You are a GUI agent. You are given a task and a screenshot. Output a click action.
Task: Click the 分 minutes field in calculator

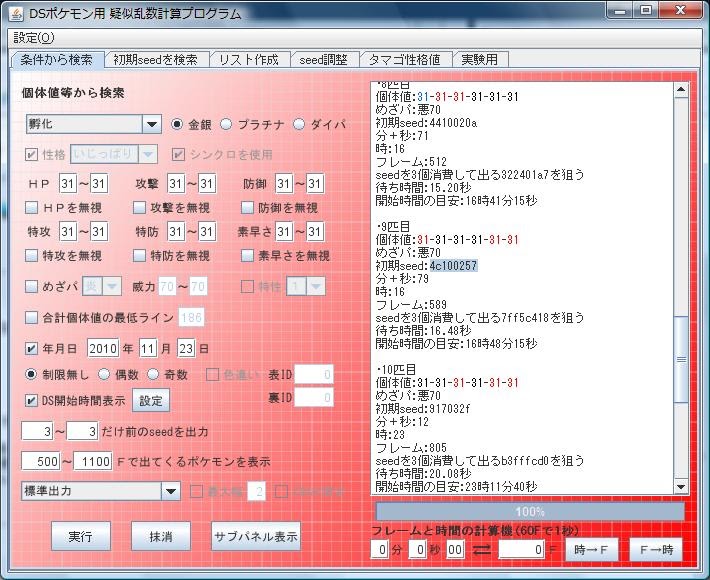pyautogui.click(x=379, y=549)
